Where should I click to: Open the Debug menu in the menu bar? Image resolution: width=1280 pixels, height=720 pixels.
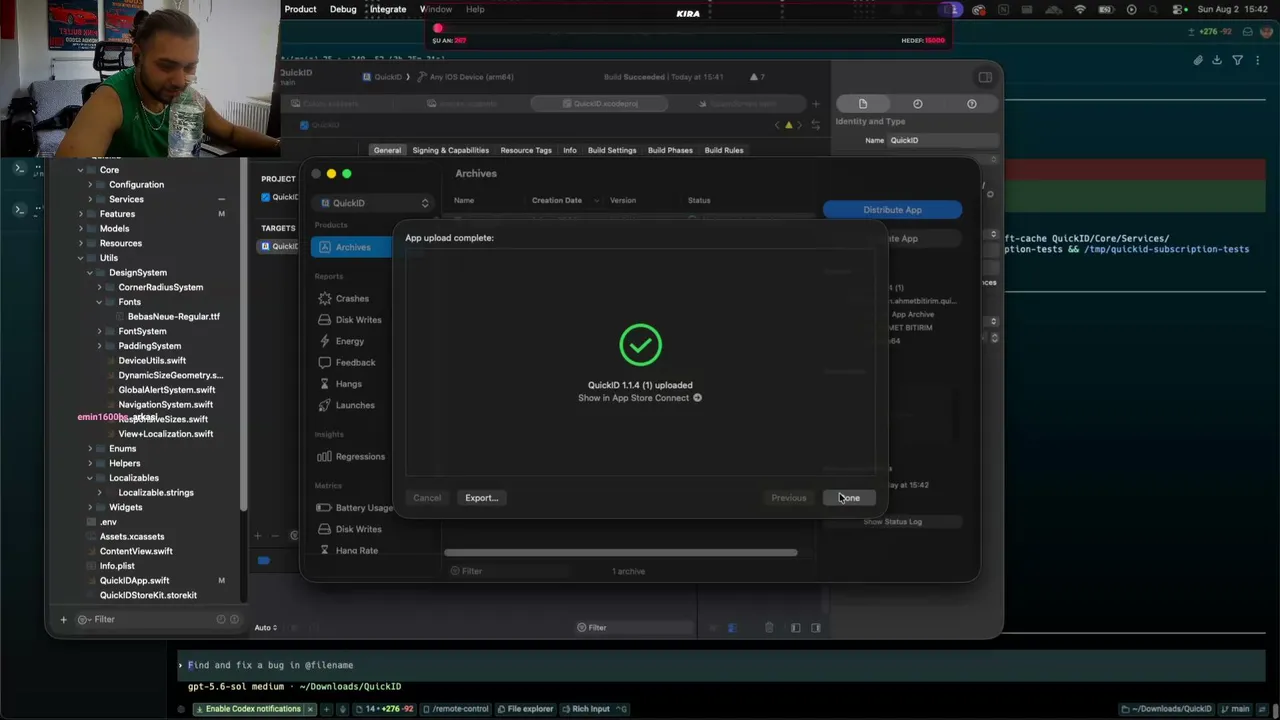(343, 9)
